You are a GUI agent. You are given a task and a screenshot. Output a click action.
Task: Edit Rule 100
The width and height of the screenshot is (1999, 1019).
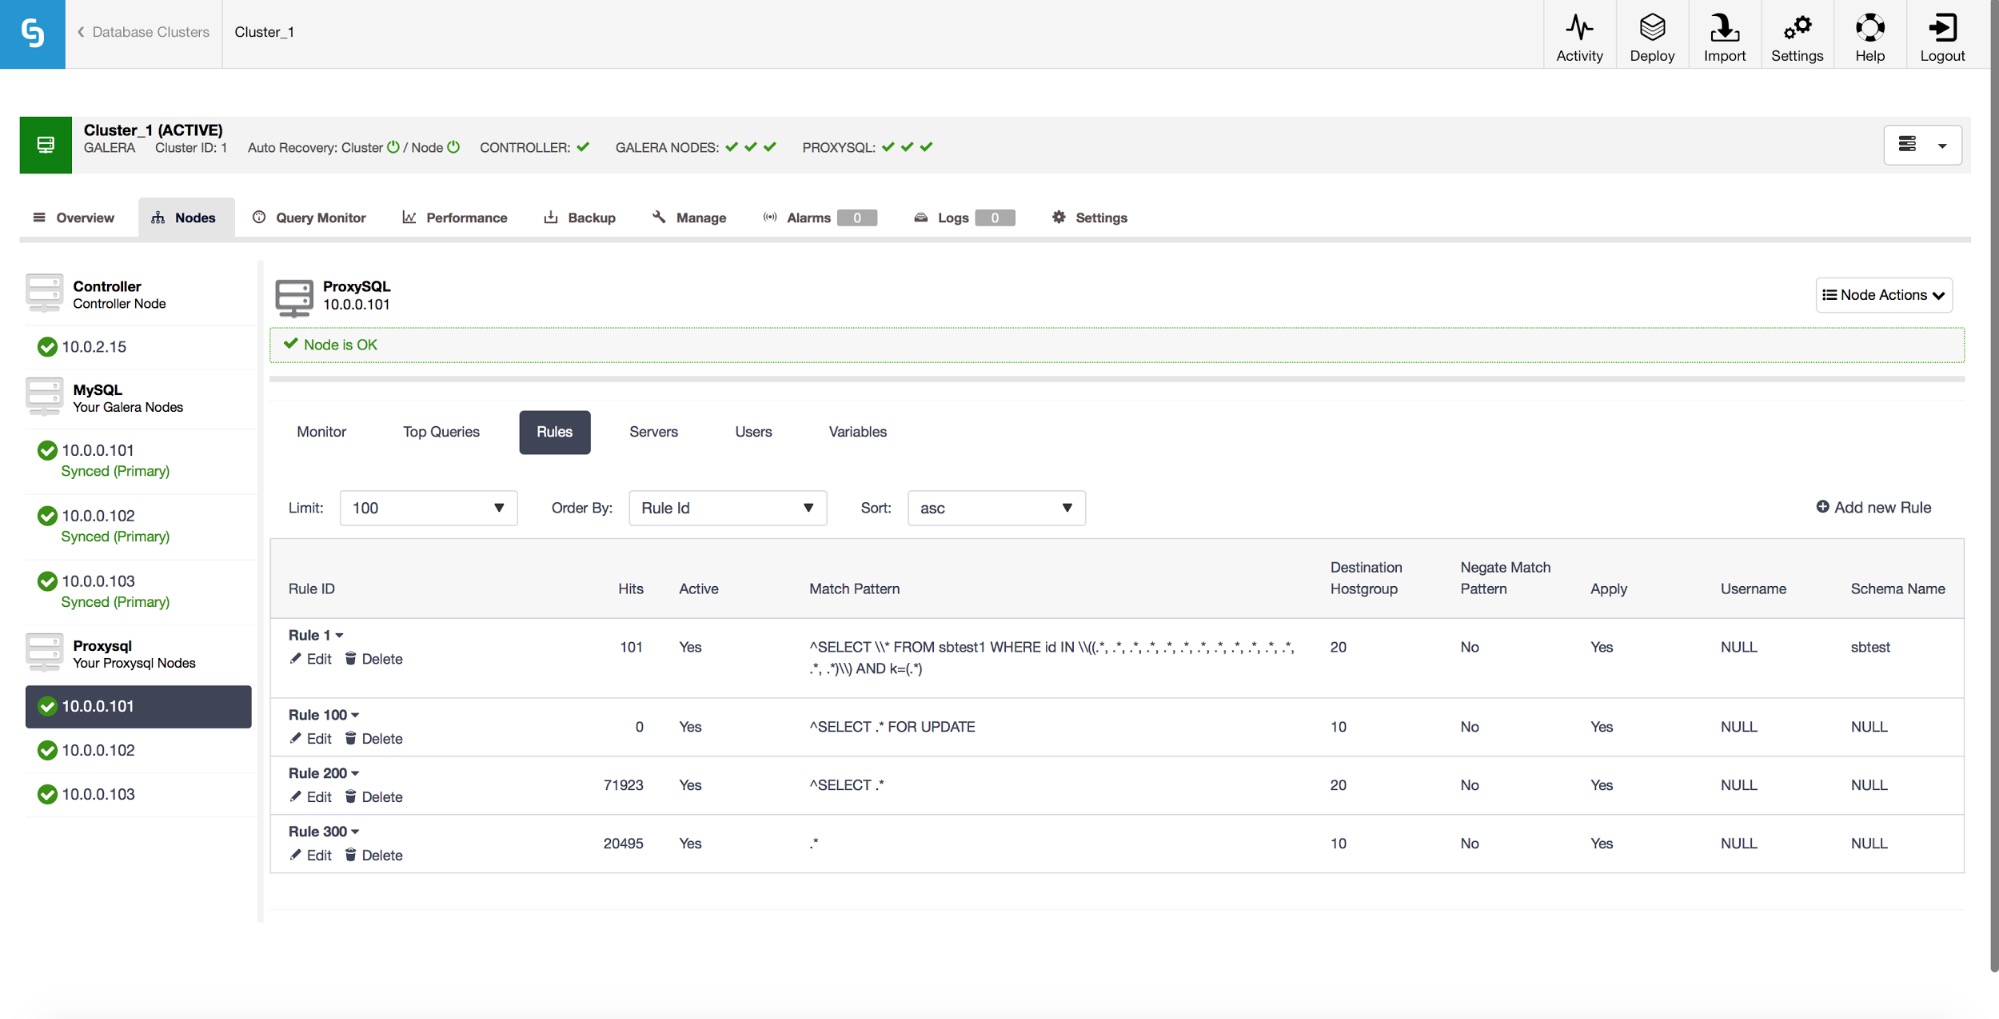coord(311,739)
